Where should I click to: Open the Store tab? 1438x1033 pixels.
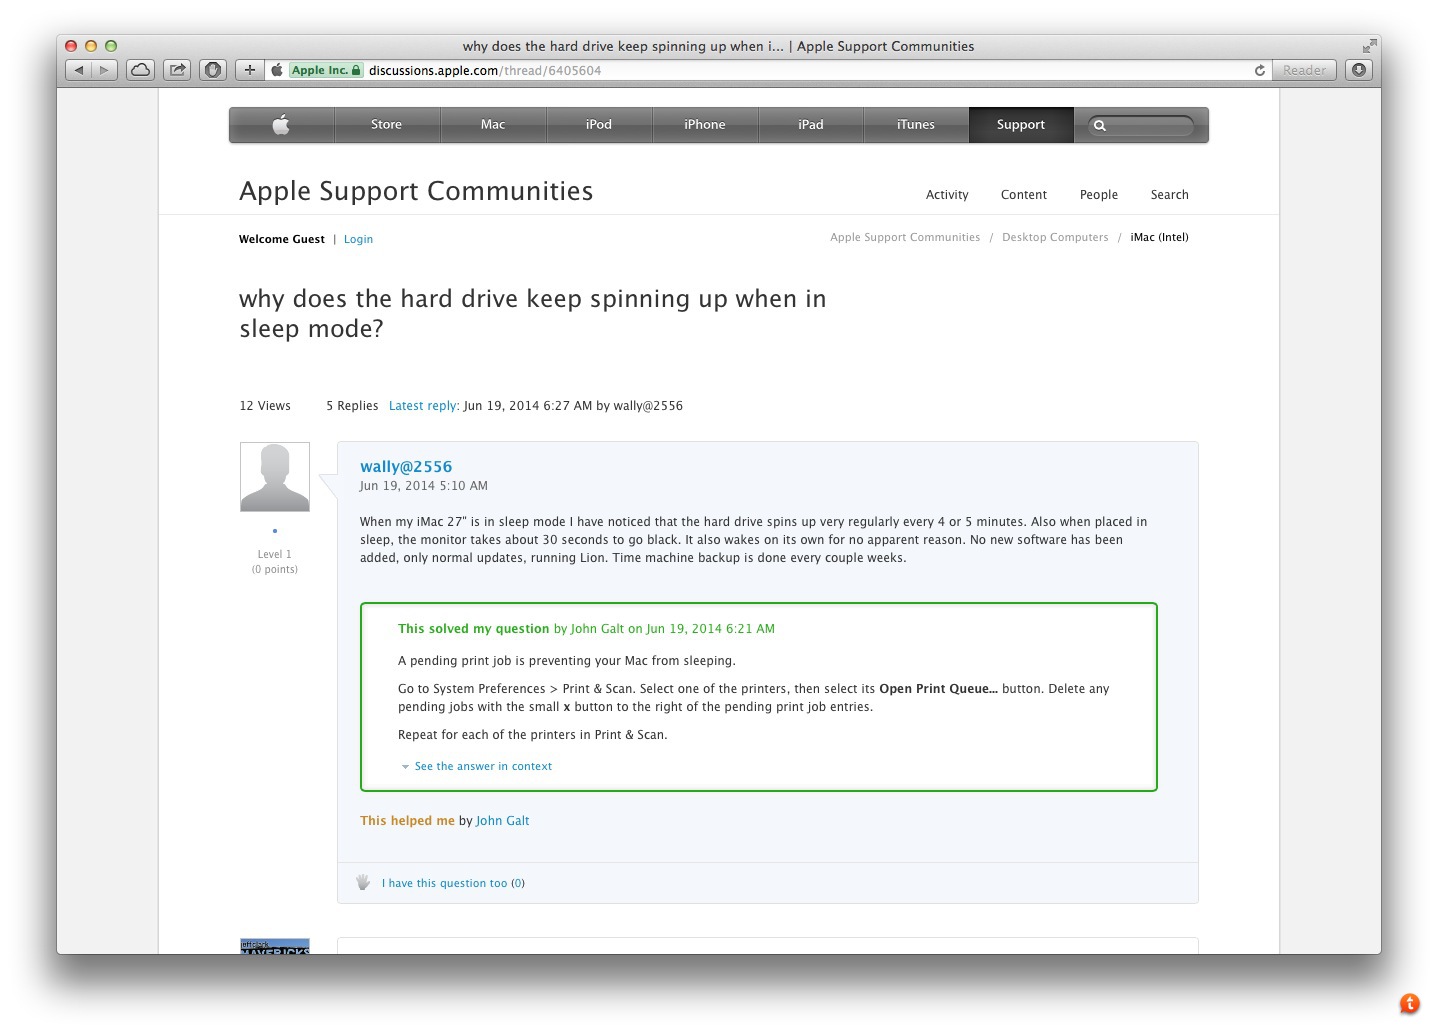coord(387,125)
